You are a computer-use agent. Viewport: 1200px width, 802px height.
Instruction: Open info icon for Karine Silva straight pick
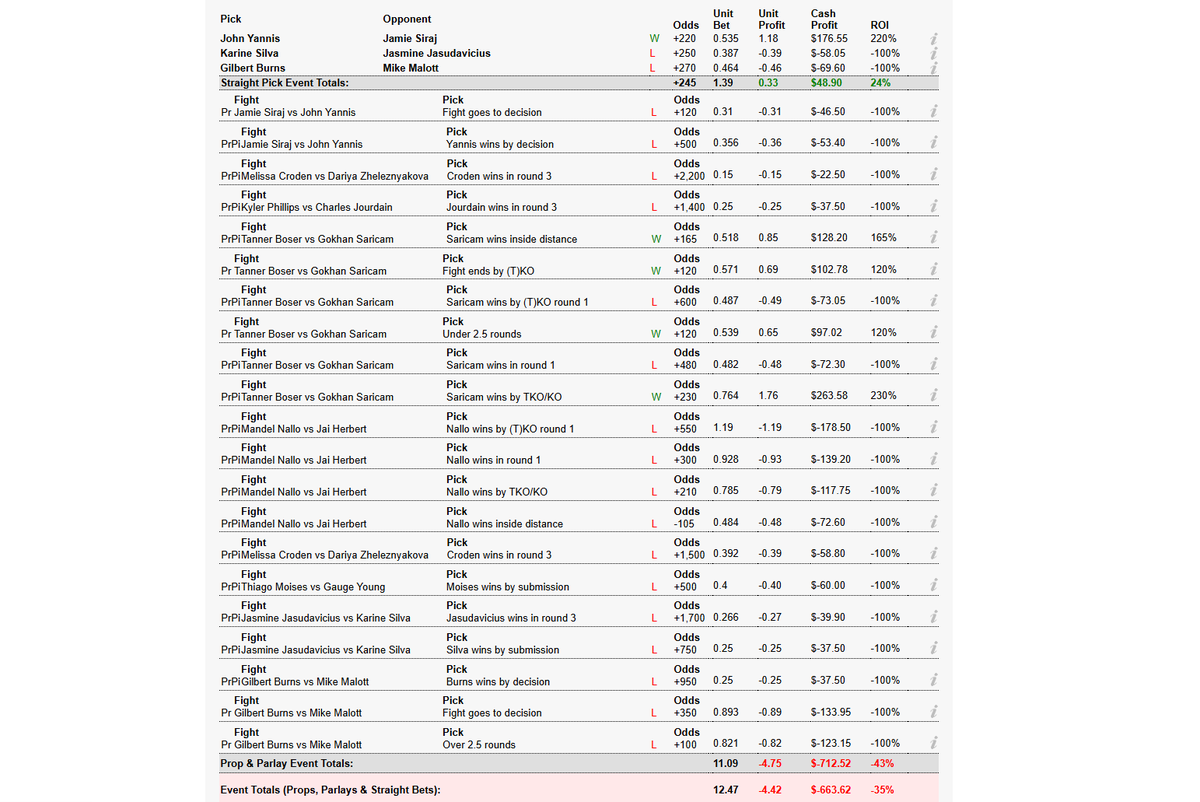click(x=932, y=54)
